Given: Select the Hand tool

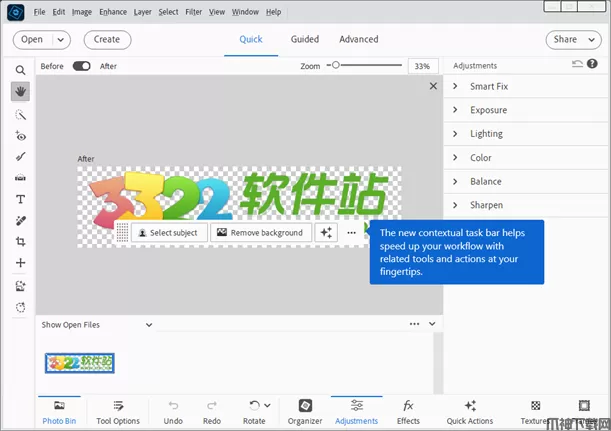Looking at the screenshot, I should pyautogui.click(x=20, y=92).
